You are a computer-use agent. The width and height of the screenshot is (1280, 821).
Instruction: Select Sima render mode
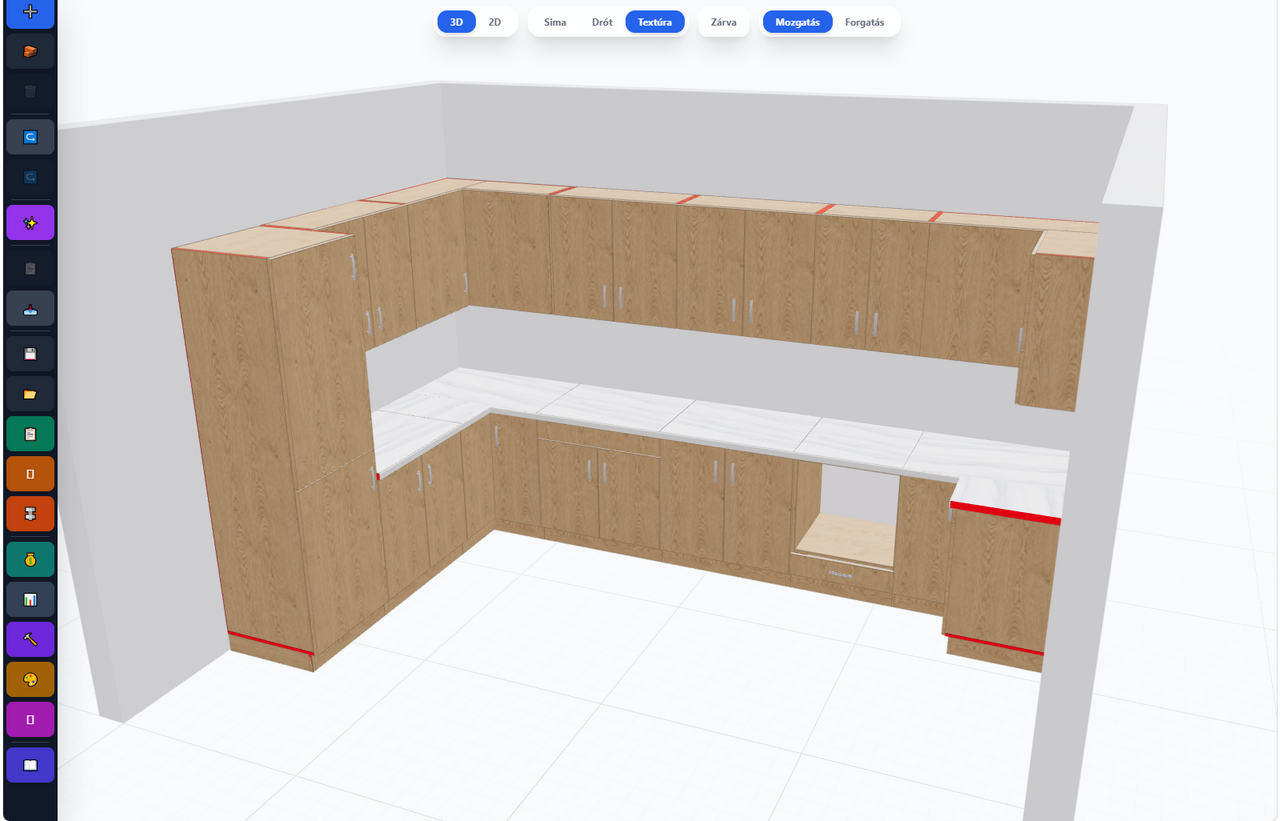point(555,22)
